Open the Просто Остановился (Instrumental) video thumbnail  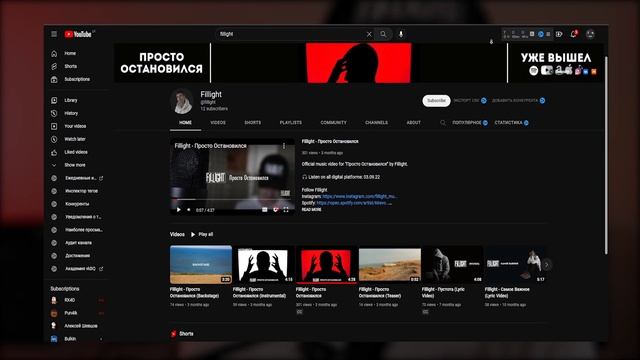tap(264, 264)
